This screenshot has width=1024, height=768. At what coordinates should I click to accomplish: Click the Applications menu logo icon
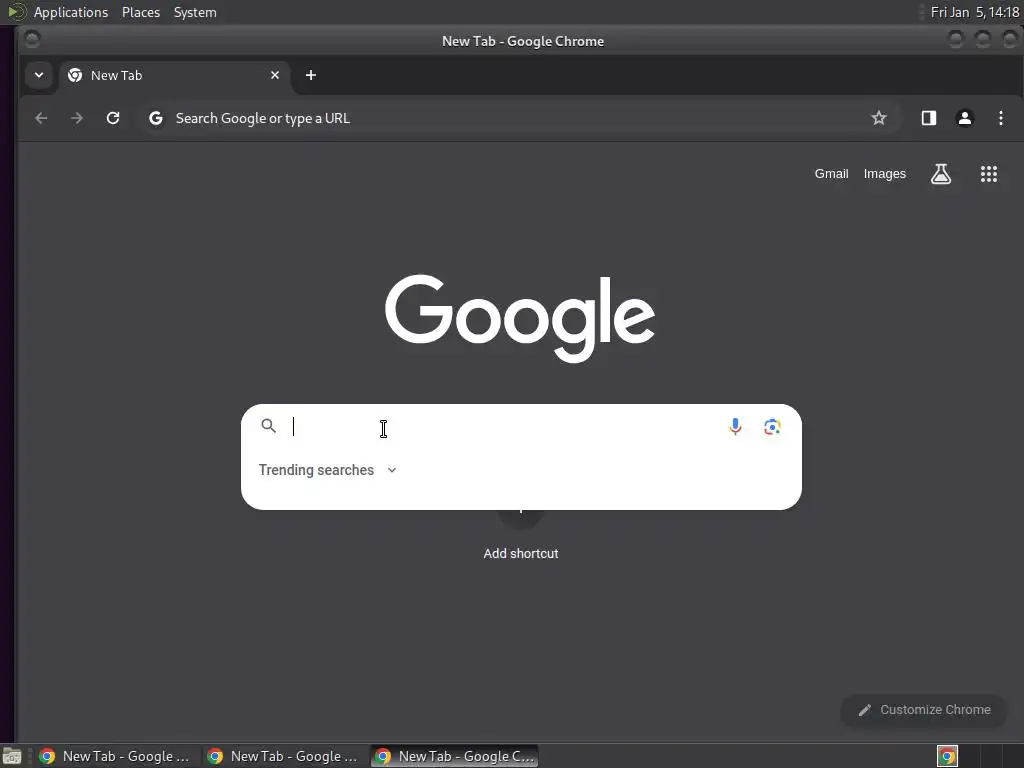tap(16, 12)
